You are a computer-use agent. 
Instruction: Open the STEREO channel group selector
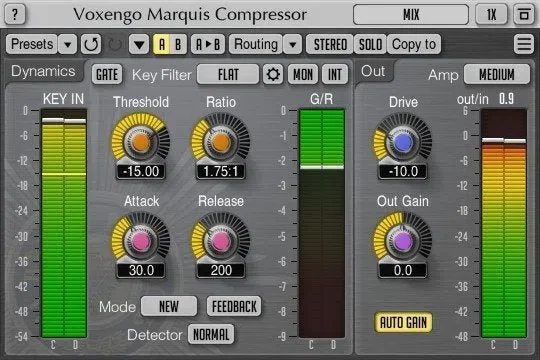[330, 44]
